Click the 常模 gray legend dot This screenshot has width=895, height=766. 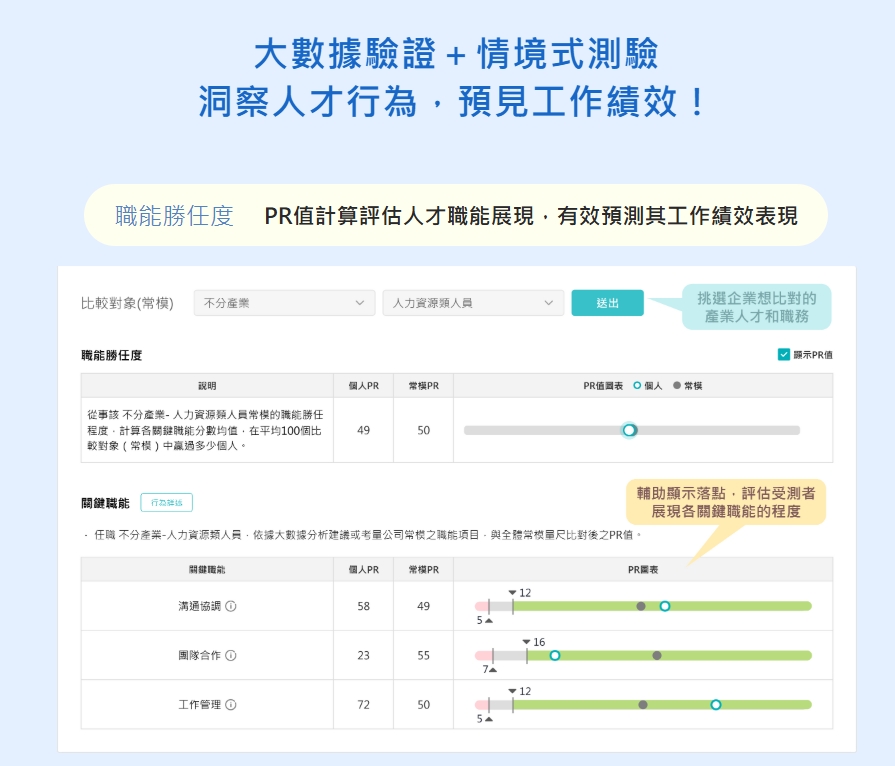pyautogui.click(x=677, y=385)
